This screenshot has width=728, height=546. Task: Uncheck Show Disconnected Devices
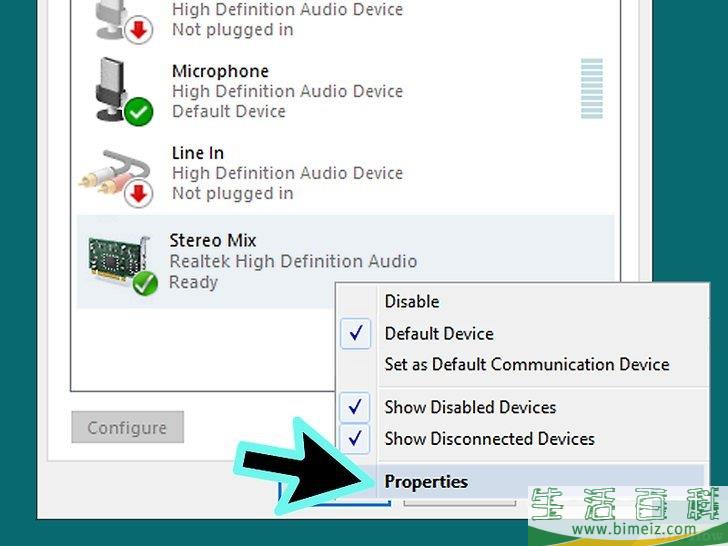pyautogui.click(x=356, y=439)
